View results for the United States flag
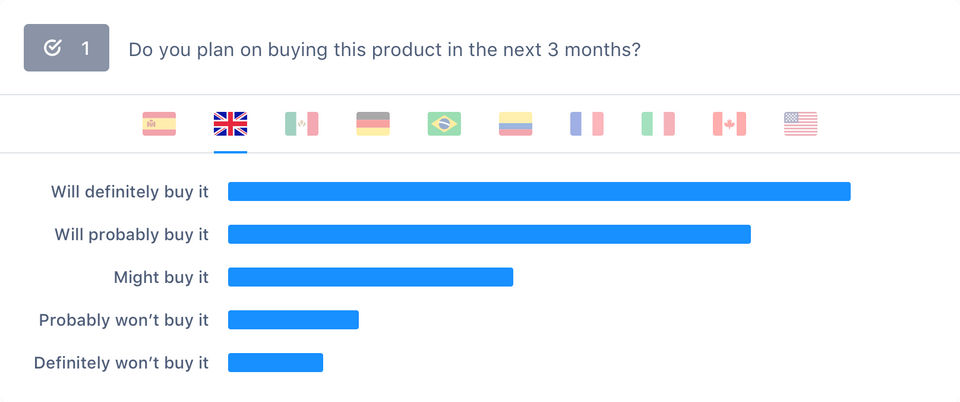The width and height of the screenshot is (960, 402). tap(801, 124)
